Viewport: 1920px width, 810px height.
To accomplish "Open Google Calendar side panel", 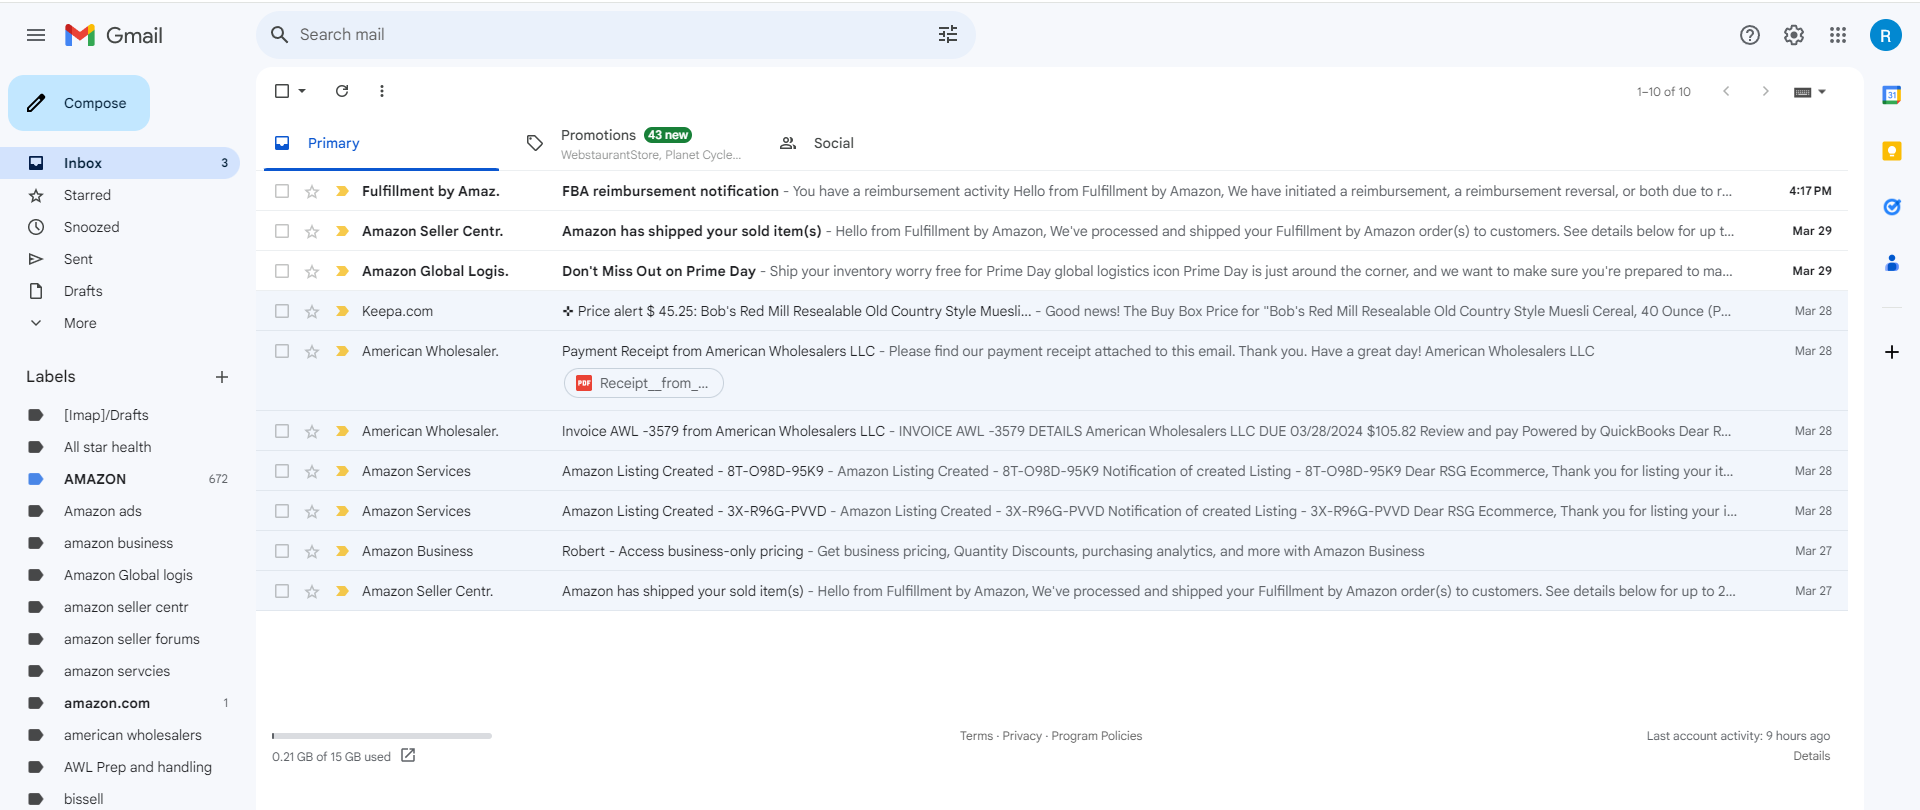I will point(1892,95).
